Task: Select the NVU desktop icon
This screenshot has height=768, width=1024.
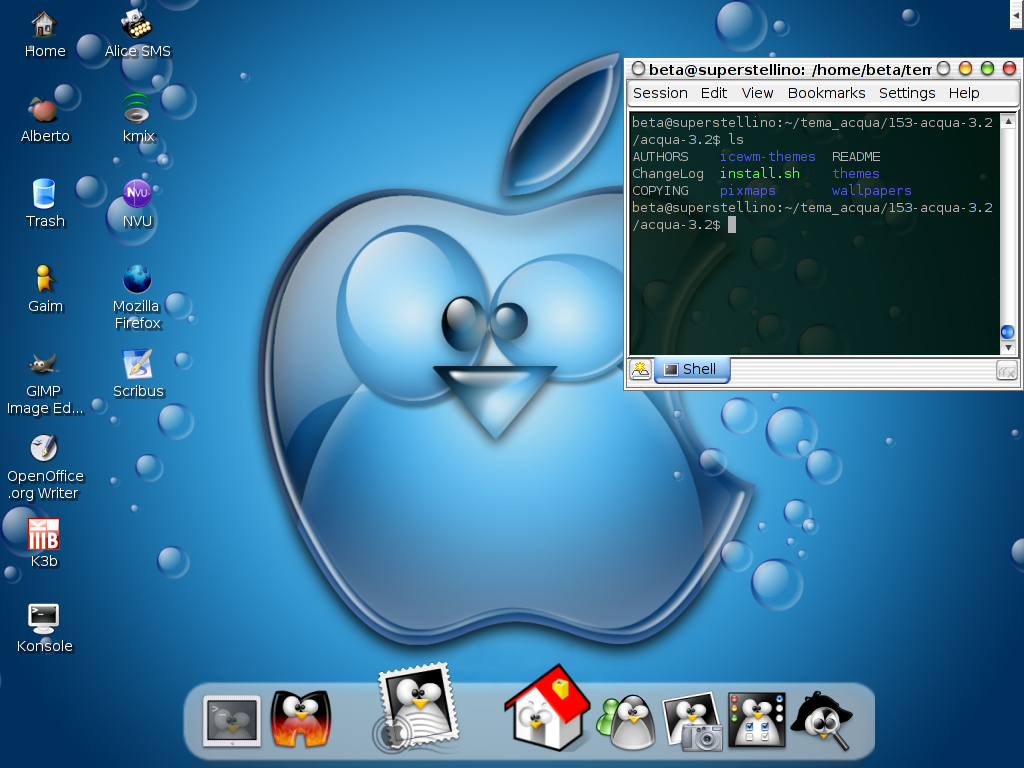Action: pos(137,193)
